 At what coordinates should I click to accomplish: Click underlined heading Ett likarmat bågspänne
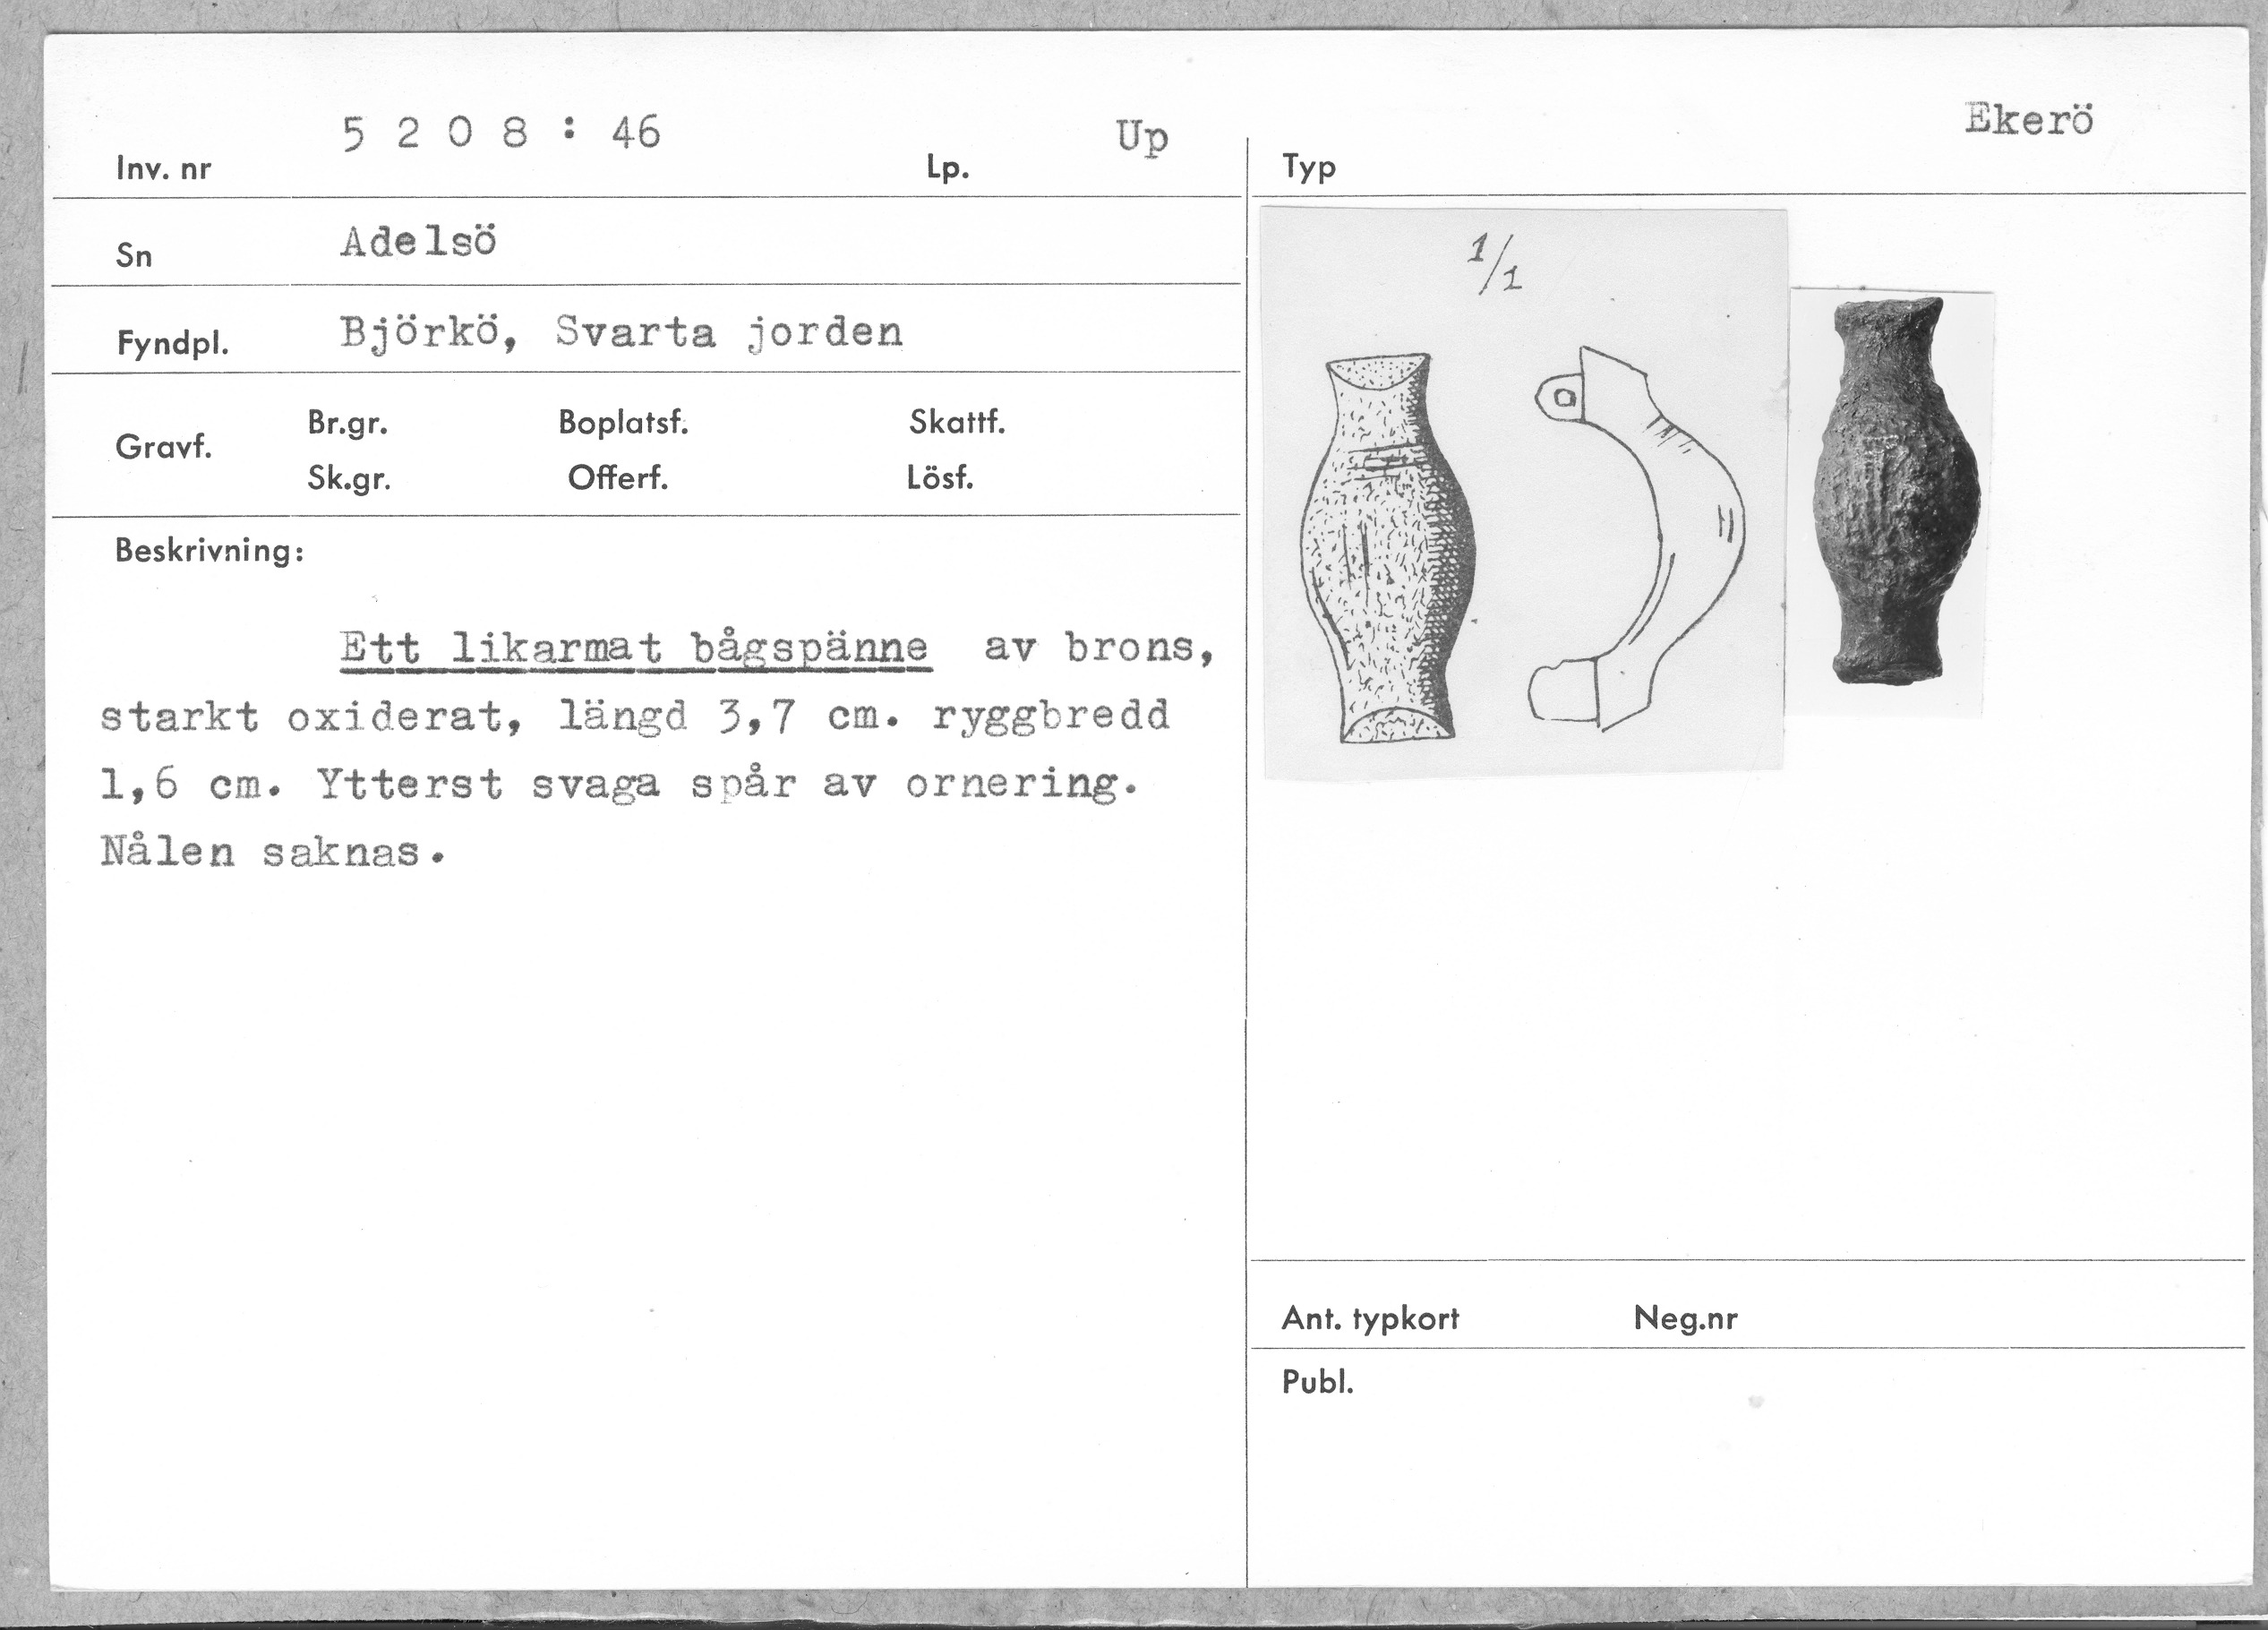[x=635, y=649]
